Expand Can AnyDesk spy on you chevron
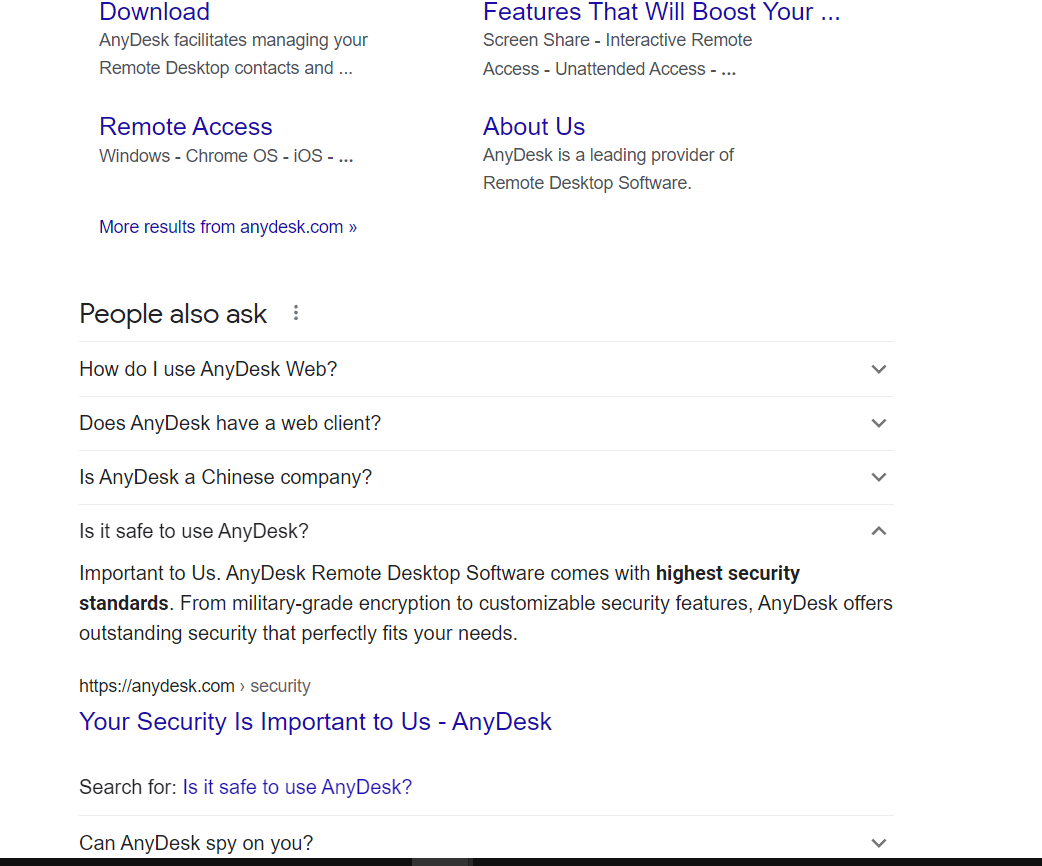1042x866 pixels. (x=879, y=843)
